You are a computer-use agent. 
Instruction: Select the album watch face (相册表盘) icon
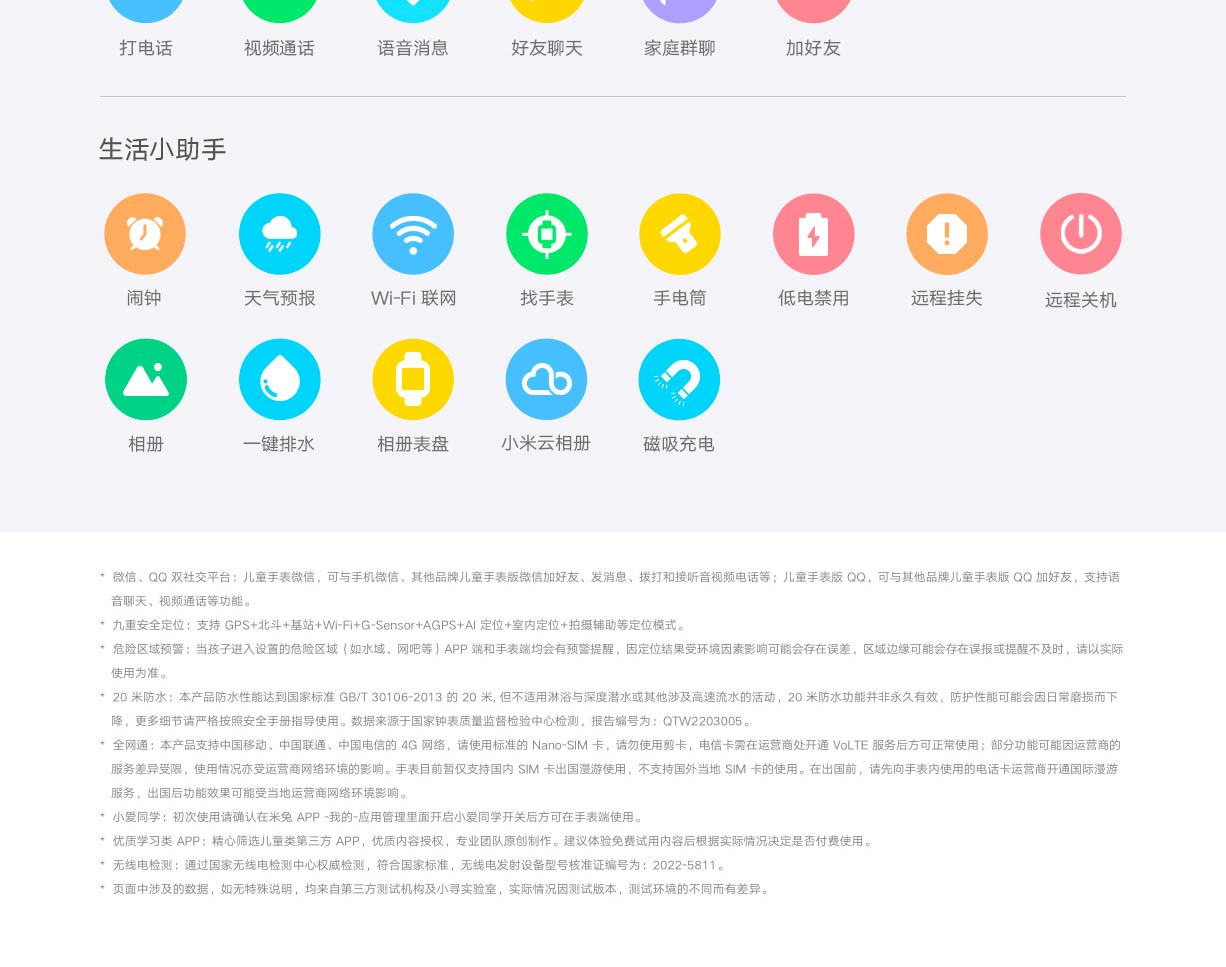tap(413, 380)
